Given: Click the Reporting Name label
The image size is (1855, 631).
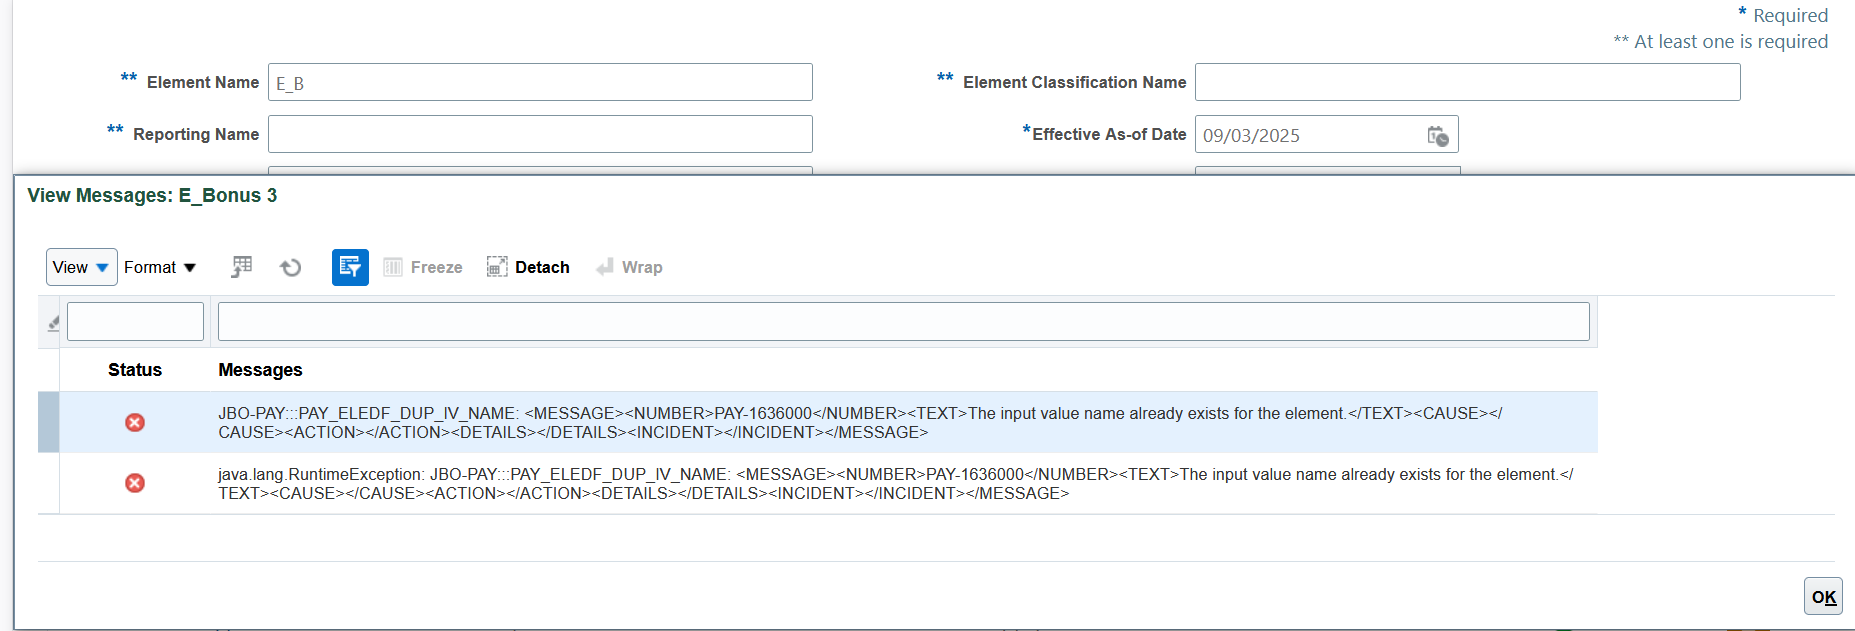Looking at the screenshot, I should coord(196,134).
